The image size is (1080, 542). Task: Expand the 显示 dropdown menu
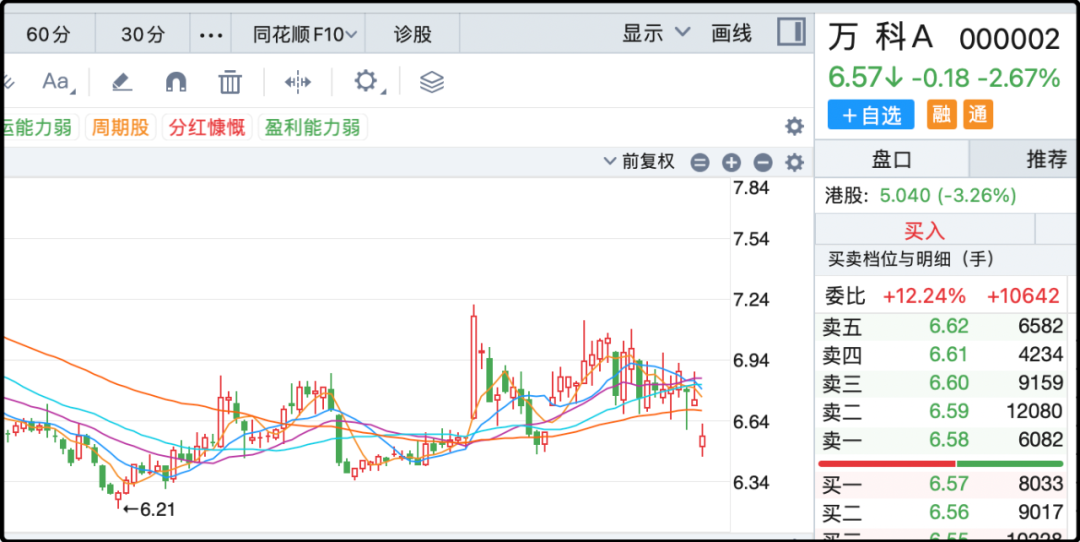pyautogui.click(x=656, y=33)
